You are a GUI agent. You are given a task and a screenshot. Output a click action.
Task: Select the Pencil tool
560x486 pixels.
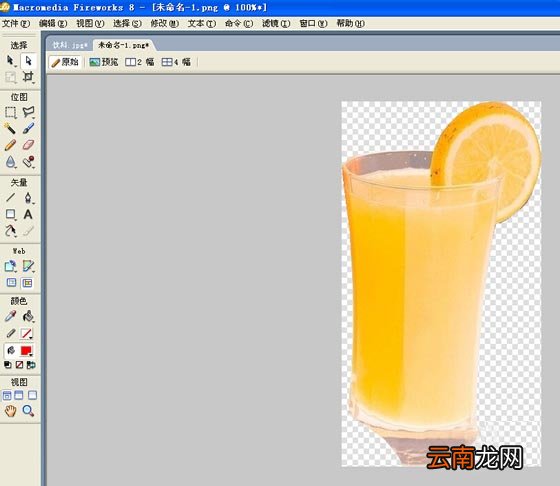(x=10, y=145)
